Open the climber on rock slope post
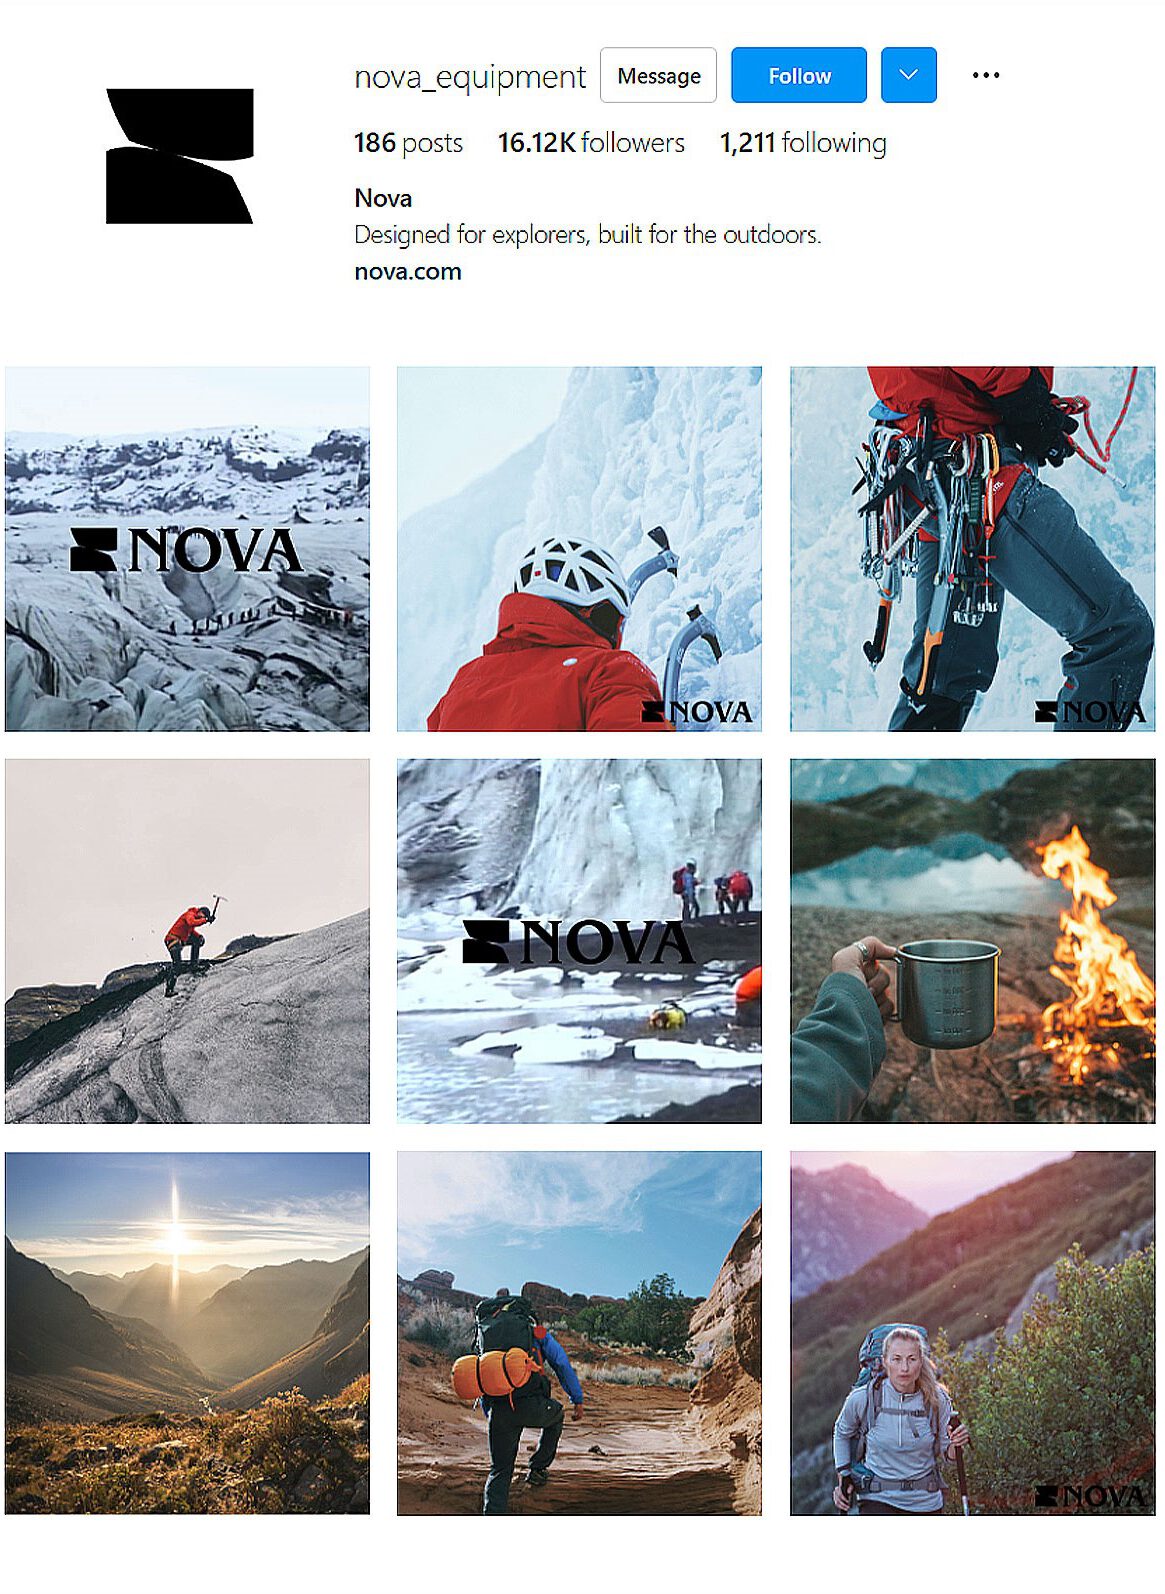Screen dimensions: 1165x1594 (187, 941)
